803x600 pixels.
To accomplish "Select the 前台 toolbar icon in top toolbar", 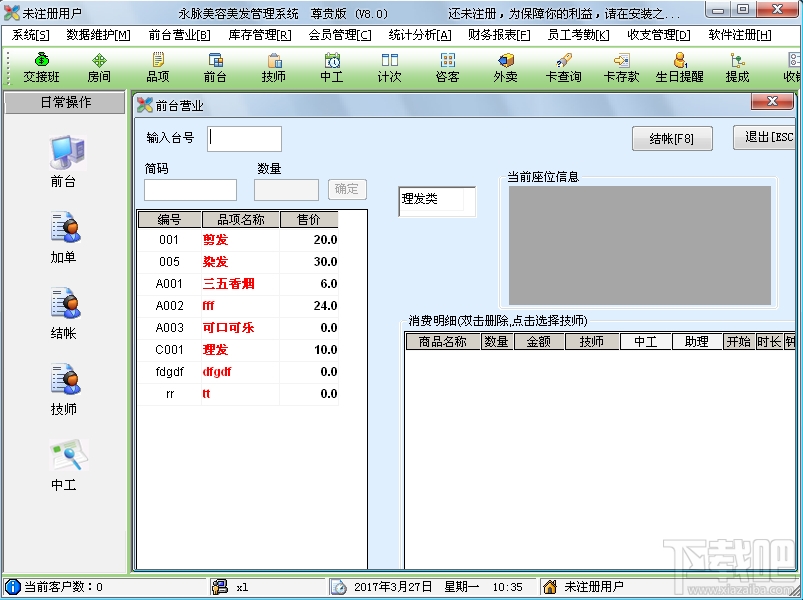I will [x=215, y=68].
